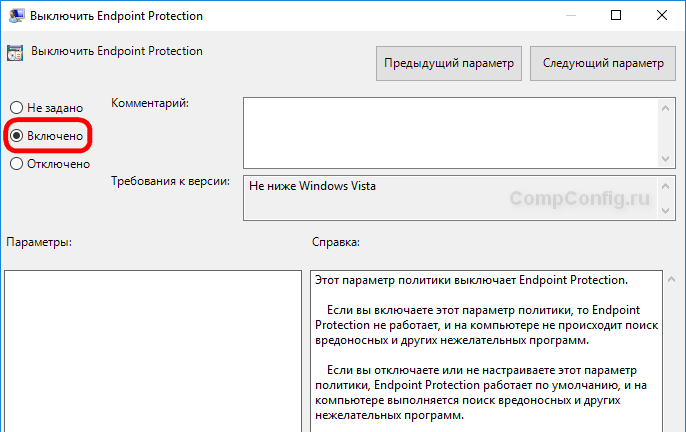Select the "Не задано" radio option
Viewport: 686px width, 432px height.
pyautogui.click(x=16, y=107)
